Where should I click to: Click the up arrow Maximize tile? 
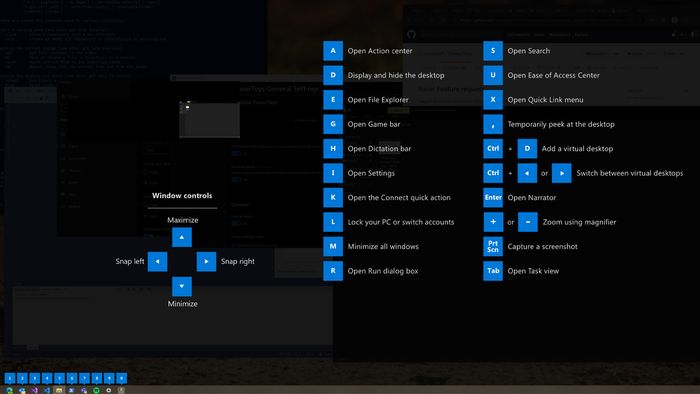click(182, 237)
